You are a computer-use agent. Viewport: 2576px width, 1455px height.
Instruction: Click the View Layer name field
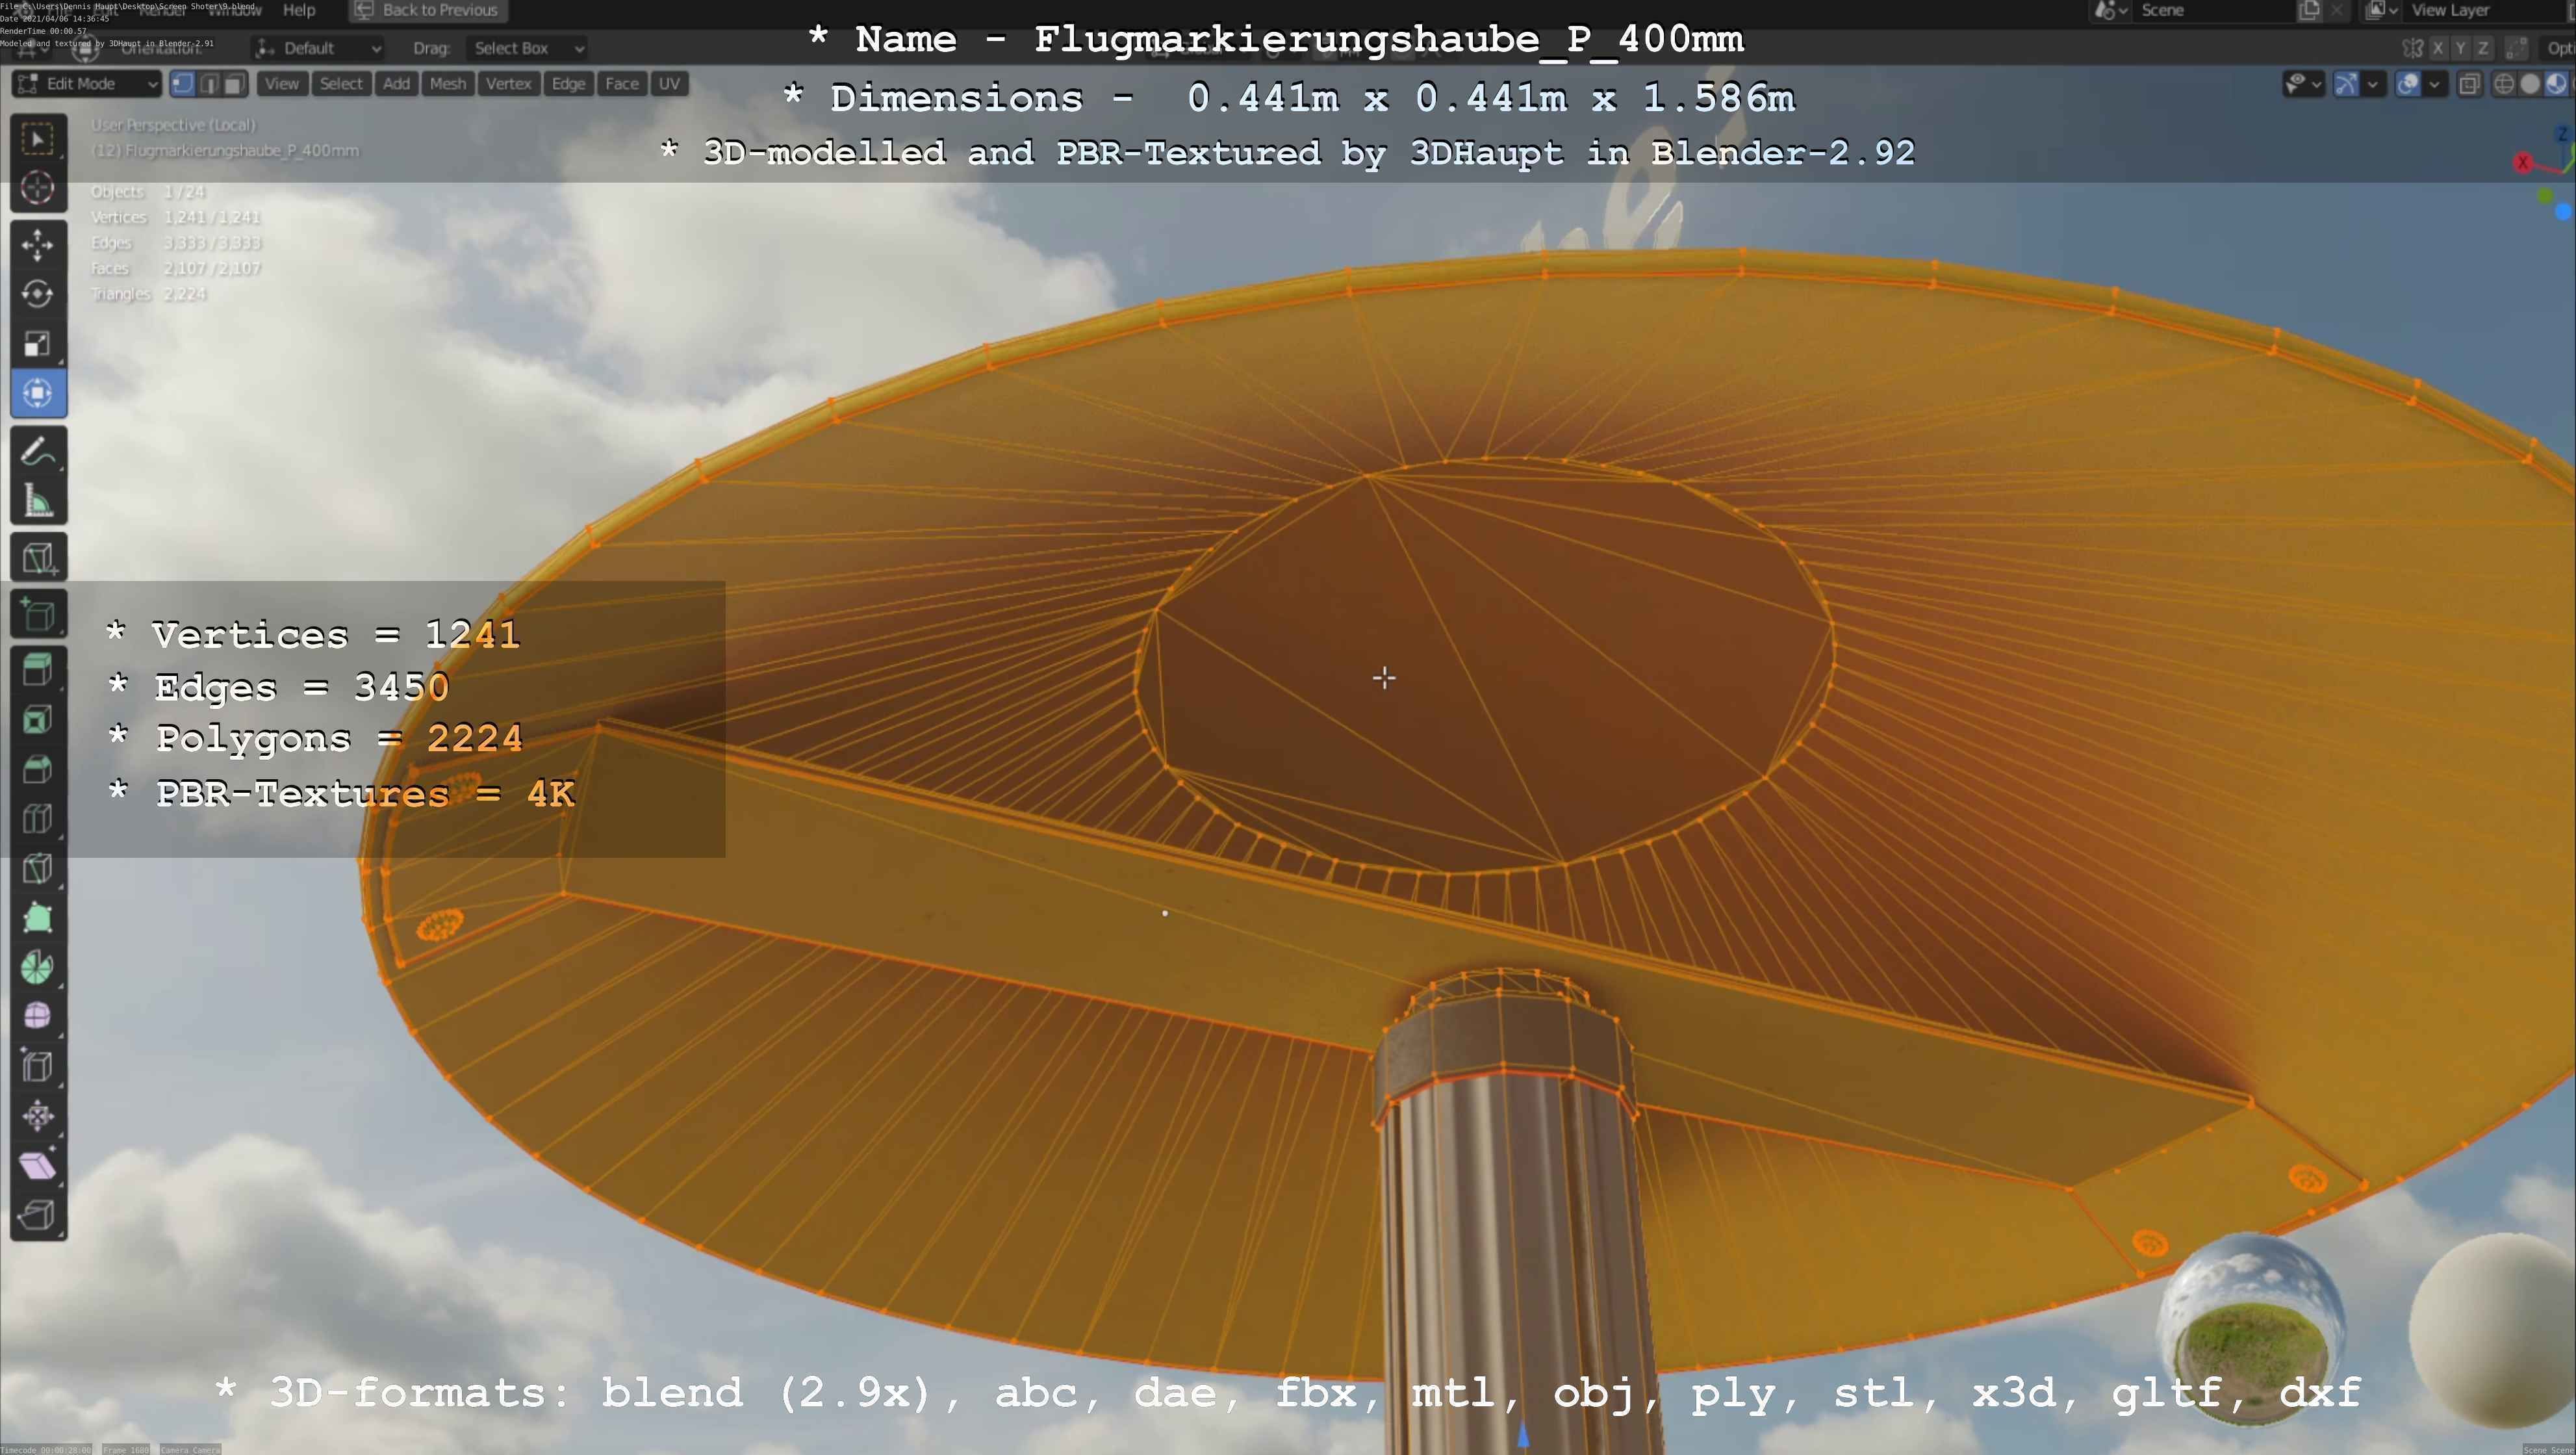click(2485, 10)
